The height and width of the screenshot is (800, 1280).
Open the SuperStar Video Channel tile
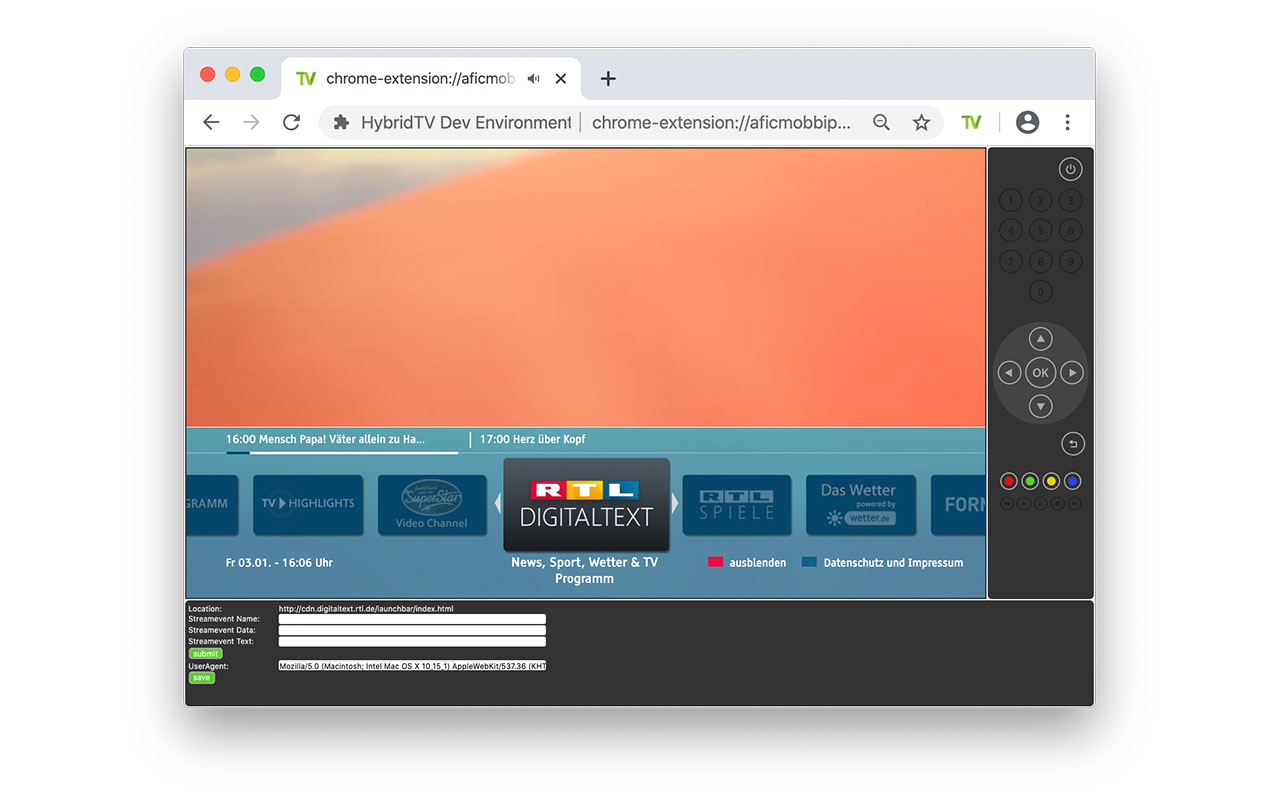(432, 505)
